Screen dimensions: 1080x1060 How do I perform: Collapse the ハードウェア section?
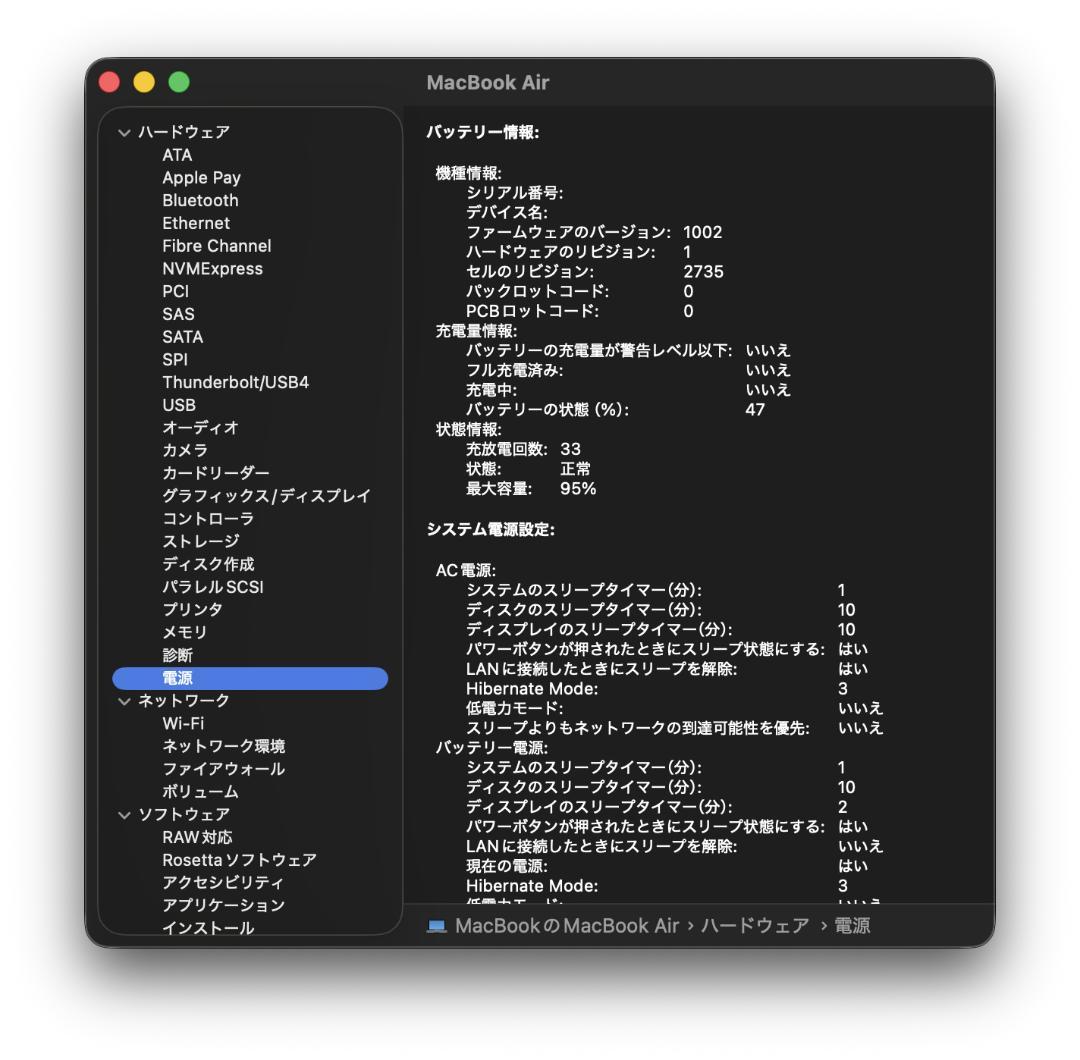(124, 131)
